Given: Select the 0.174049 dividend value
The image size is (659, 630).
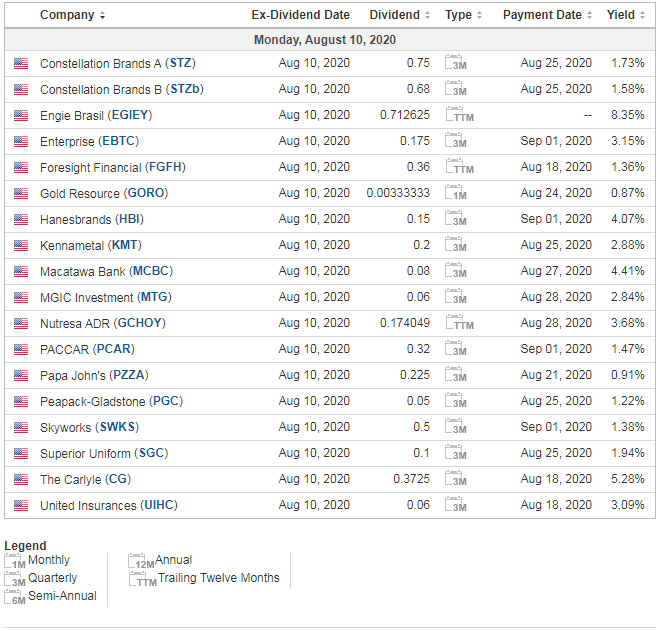Looking at the screenshot, I should [405, 323].
